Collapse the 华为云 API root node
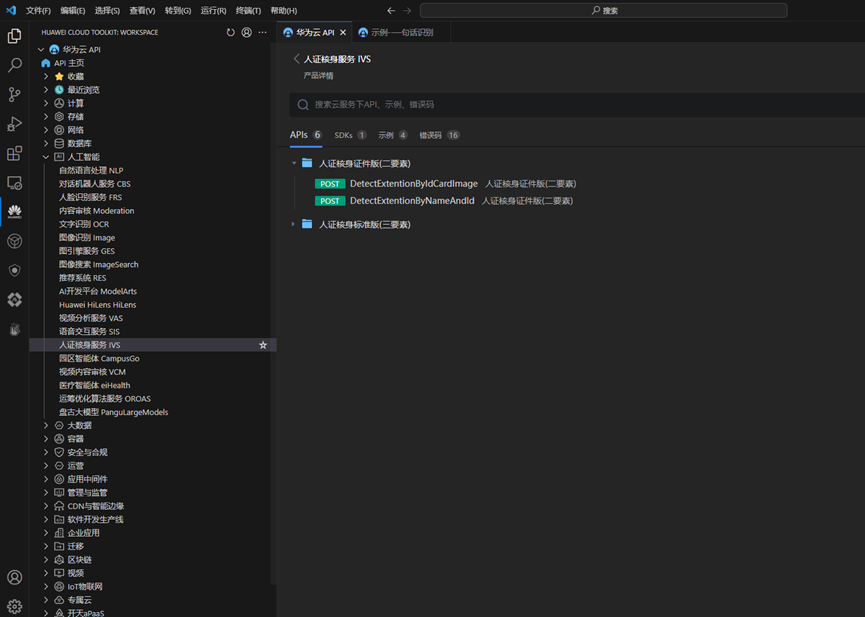The image size is (865, 617). [41, 50]
